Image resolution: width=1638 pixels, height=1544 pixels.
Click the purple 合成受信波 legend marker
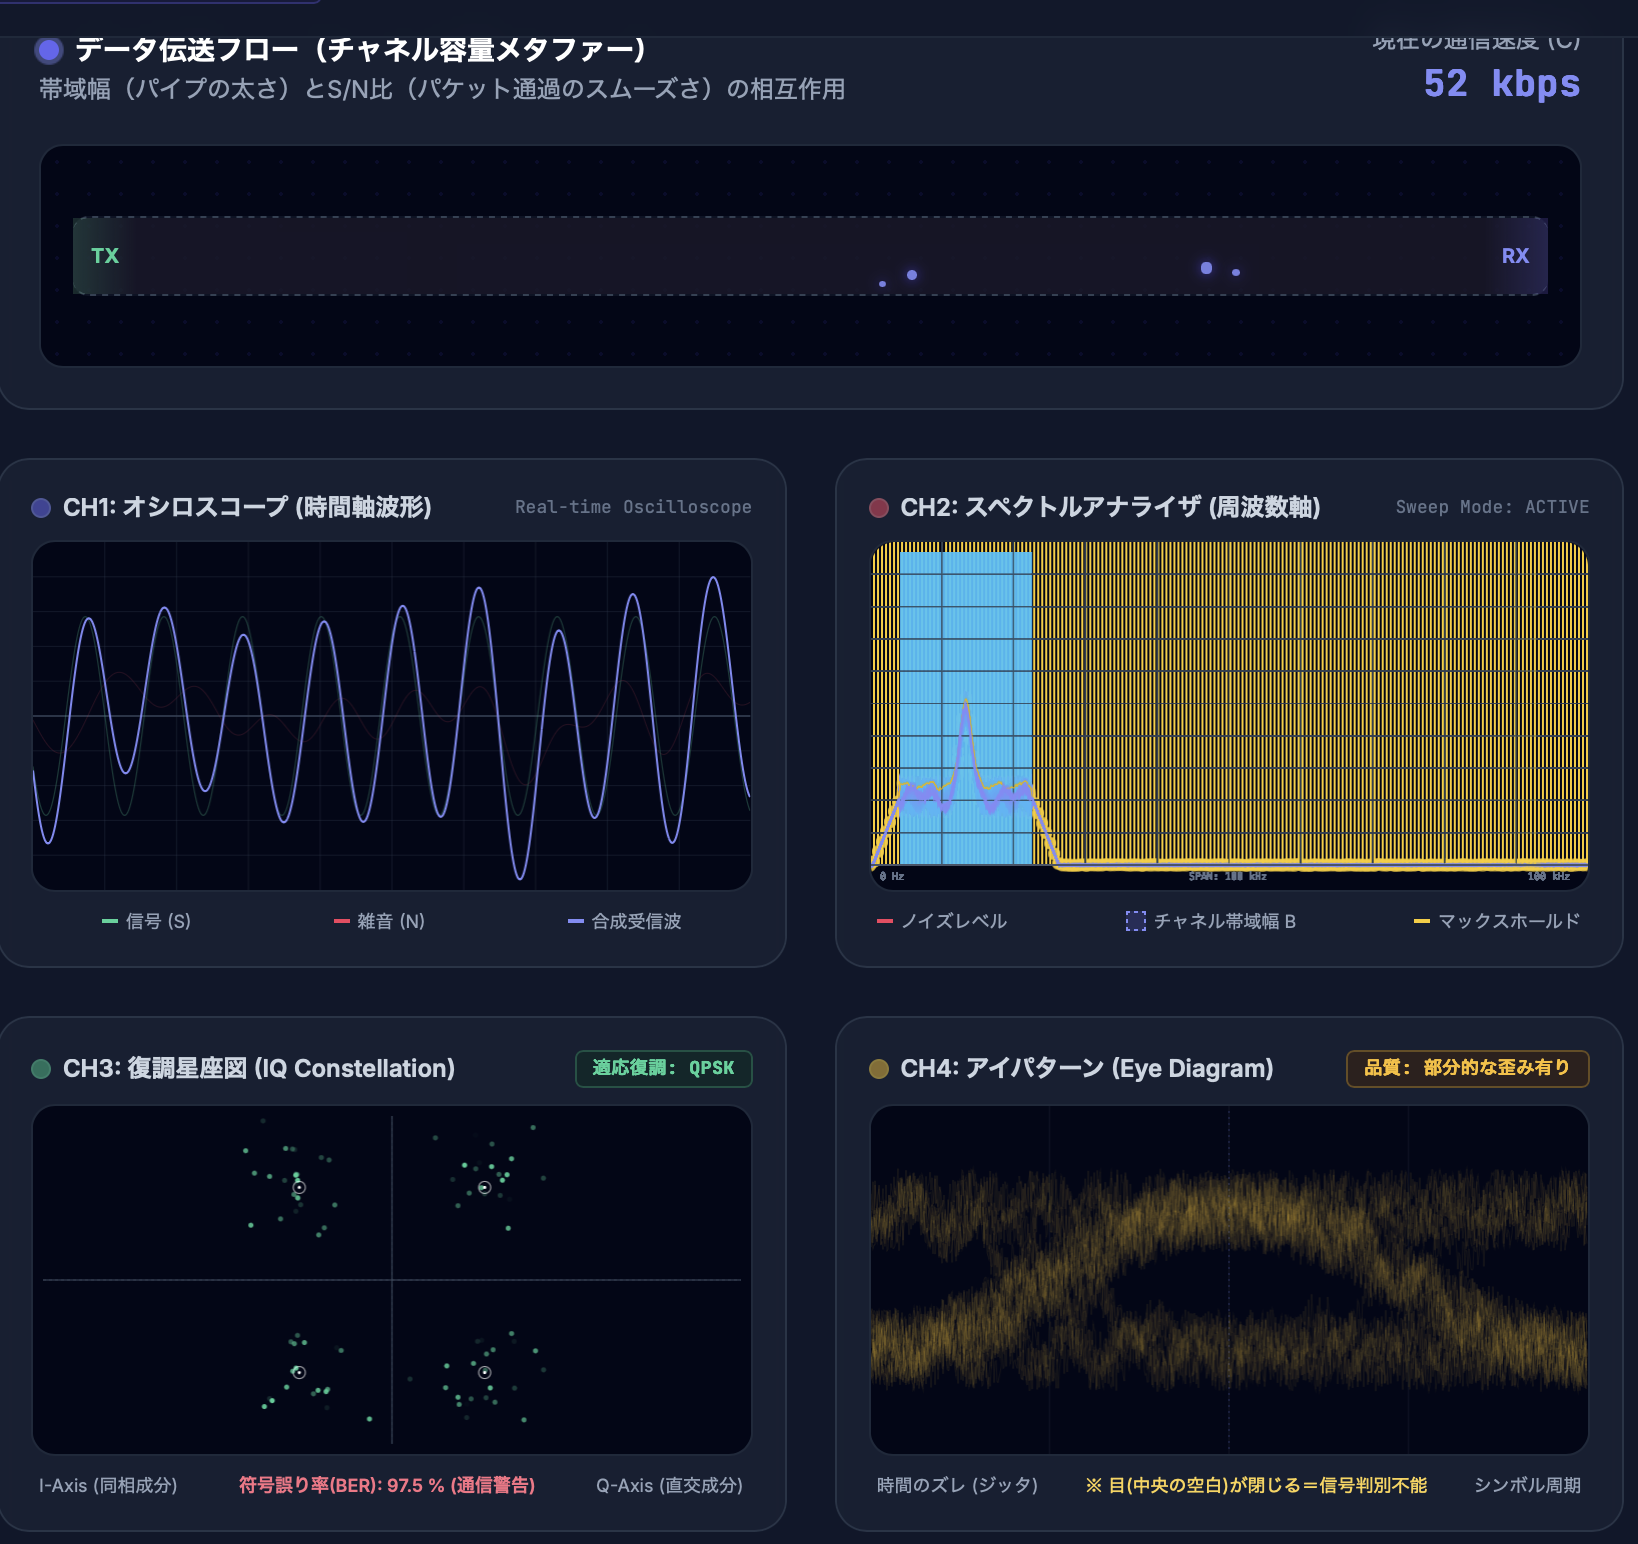[x=576, y=921]
